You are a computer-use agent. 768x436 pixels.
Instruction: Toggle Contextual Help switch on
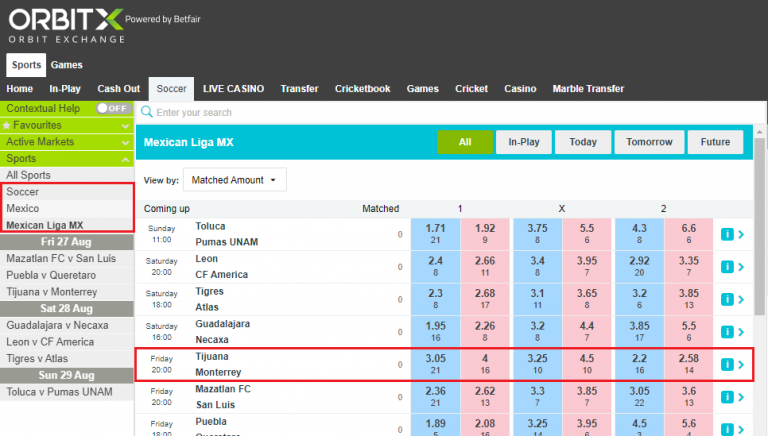click(x=114, y=108)
